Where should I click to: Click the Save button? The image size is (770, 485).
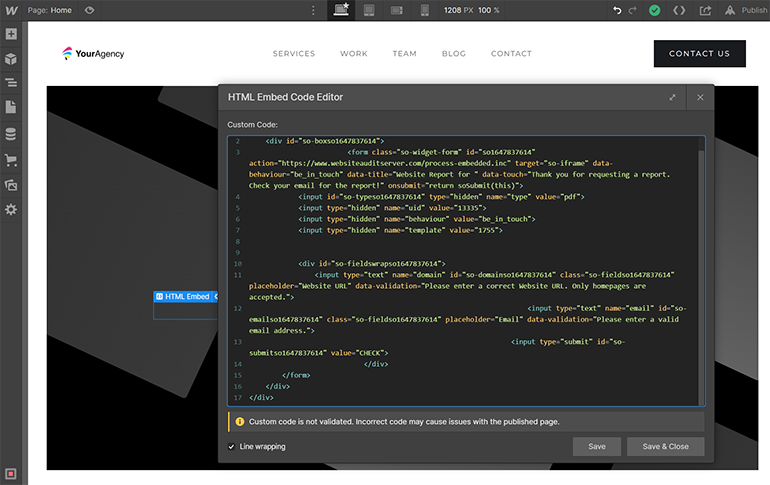(597, 447)
